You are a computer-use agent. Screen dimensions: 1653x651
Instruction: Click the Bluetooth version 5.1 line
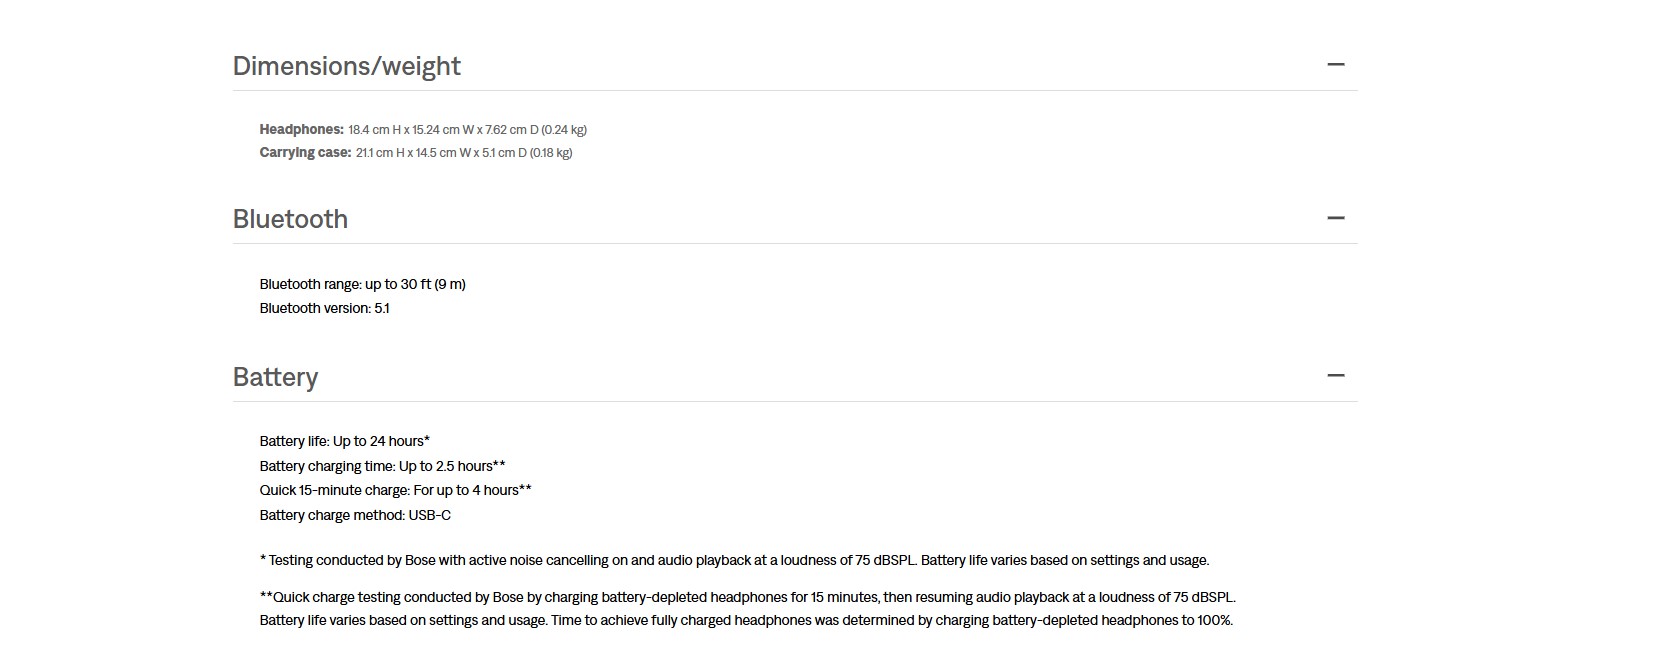(x=324, y=308)
